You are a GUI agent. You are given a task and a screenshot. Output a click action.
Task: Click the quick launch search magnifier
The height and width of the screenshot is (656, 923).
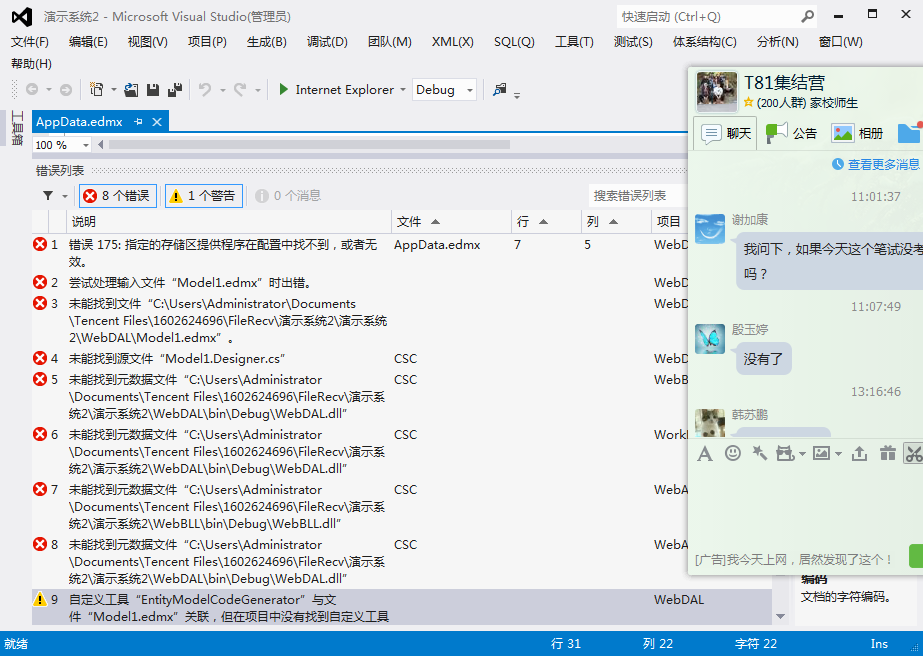(x=808, y=16)
